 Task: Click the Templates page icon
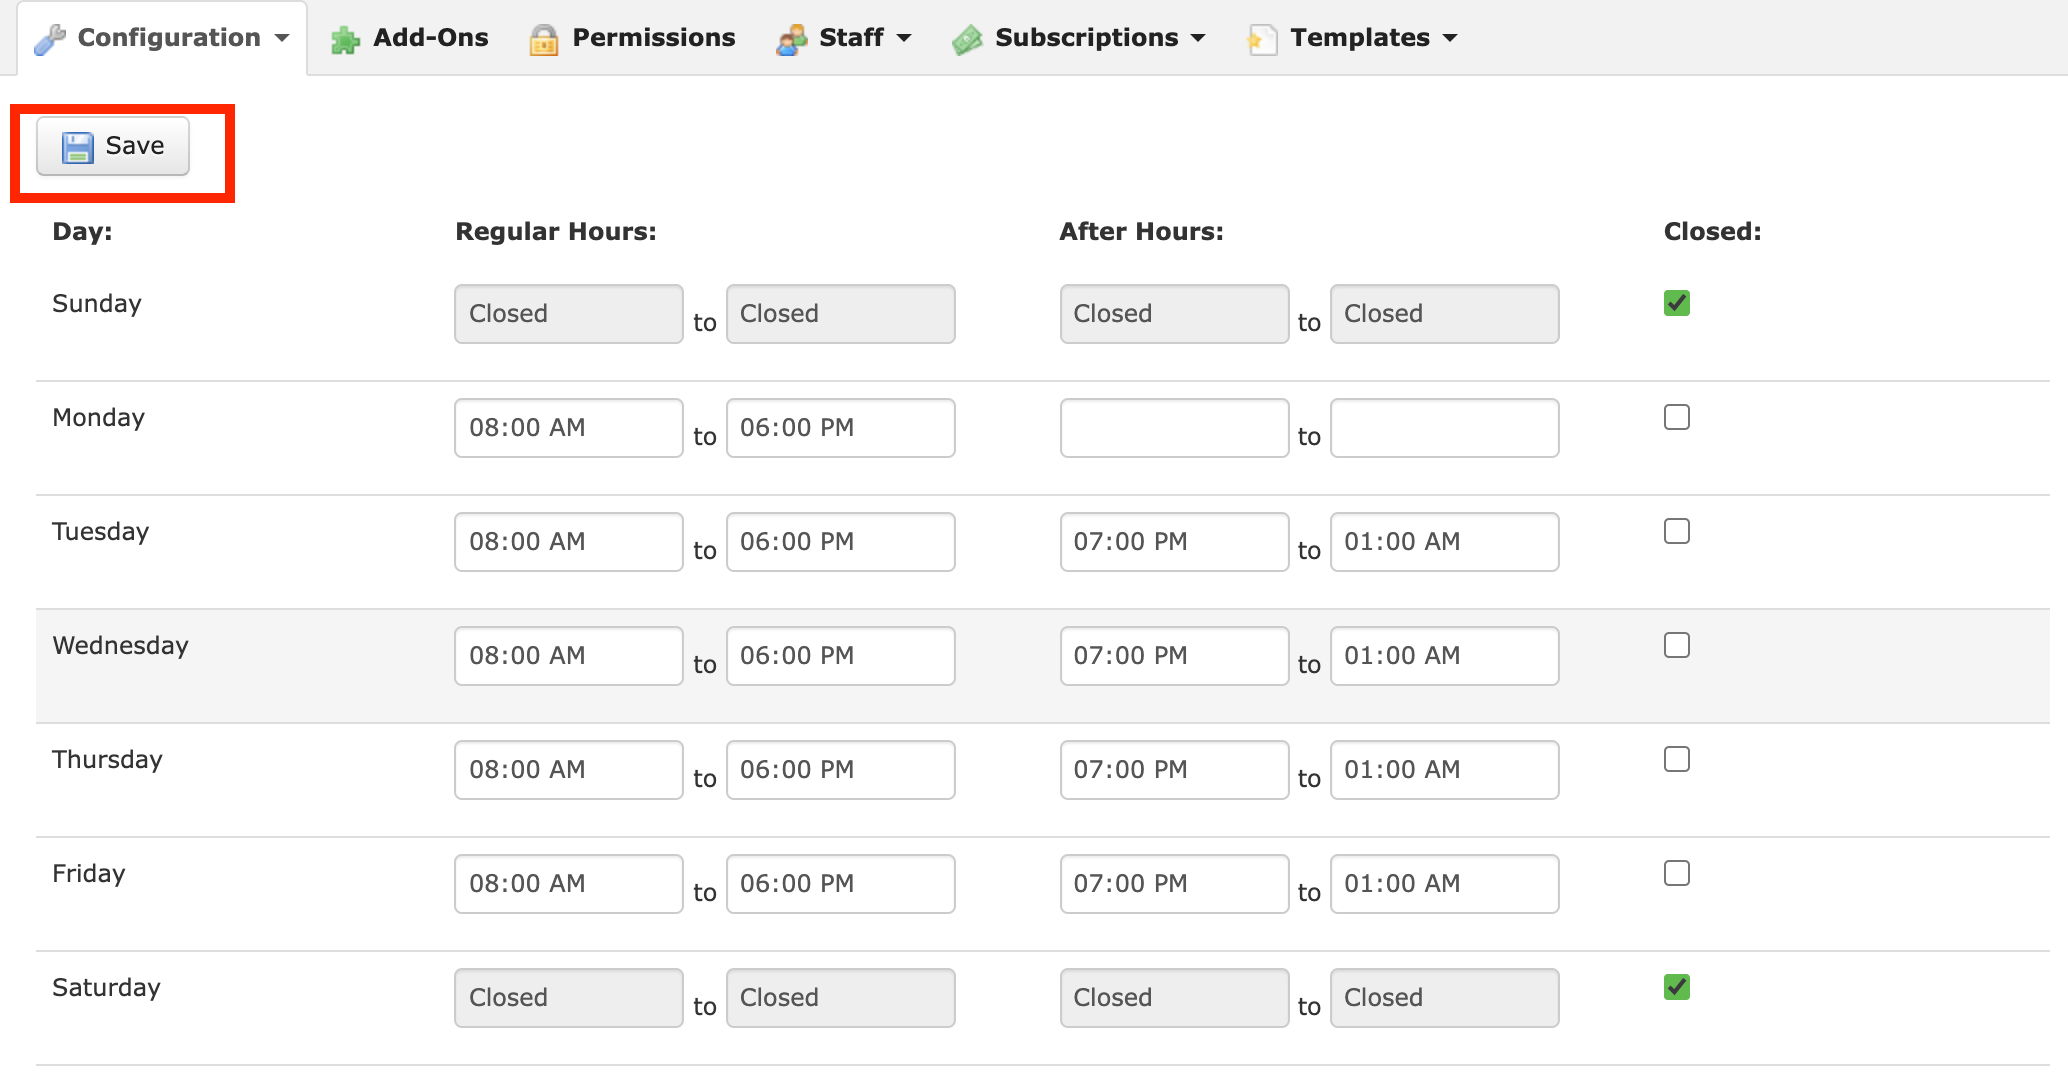[x=1262, y=40]
